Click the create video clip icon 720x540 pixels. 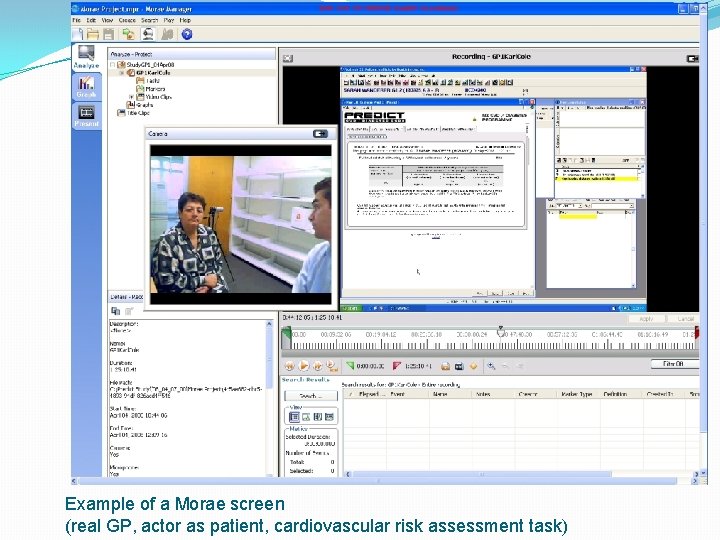[459, 366]
